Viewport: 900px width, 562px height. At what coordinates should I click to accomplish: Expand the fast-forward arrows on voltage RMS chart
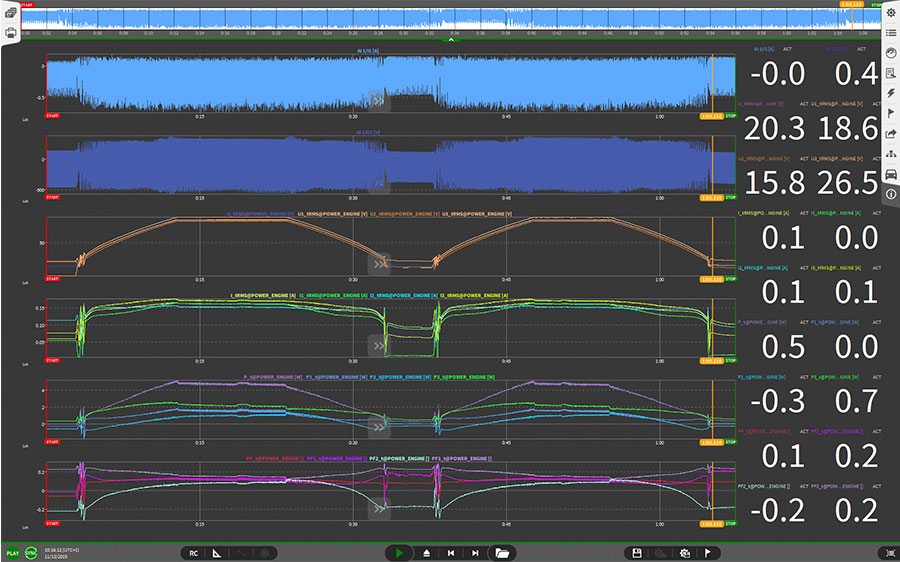pyautogui.click(x=379, y=264)
